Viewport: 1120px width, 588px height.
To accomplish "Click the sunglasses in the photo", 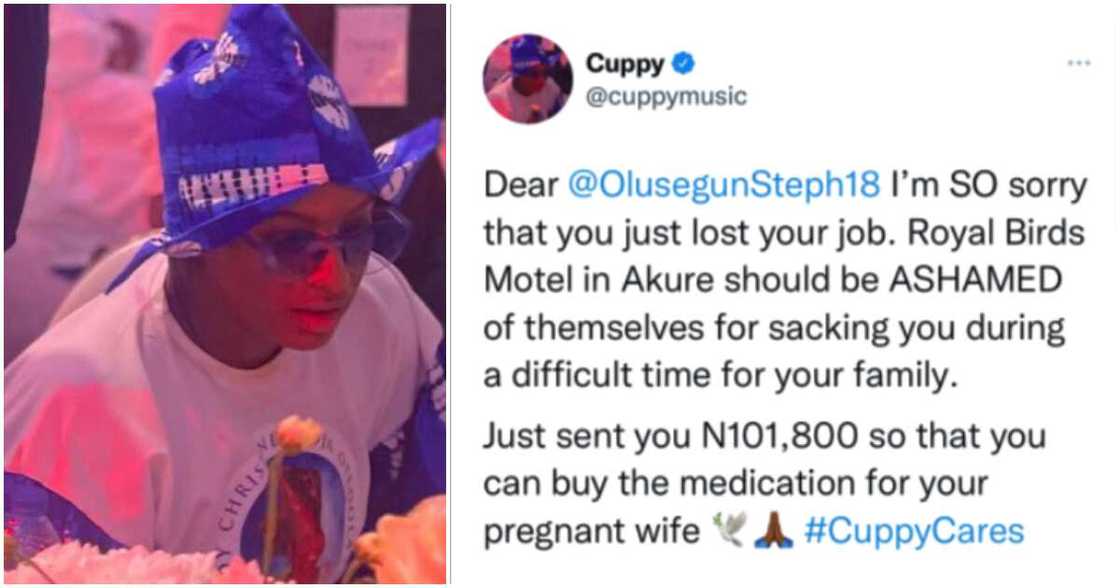I will pos(331,241).
